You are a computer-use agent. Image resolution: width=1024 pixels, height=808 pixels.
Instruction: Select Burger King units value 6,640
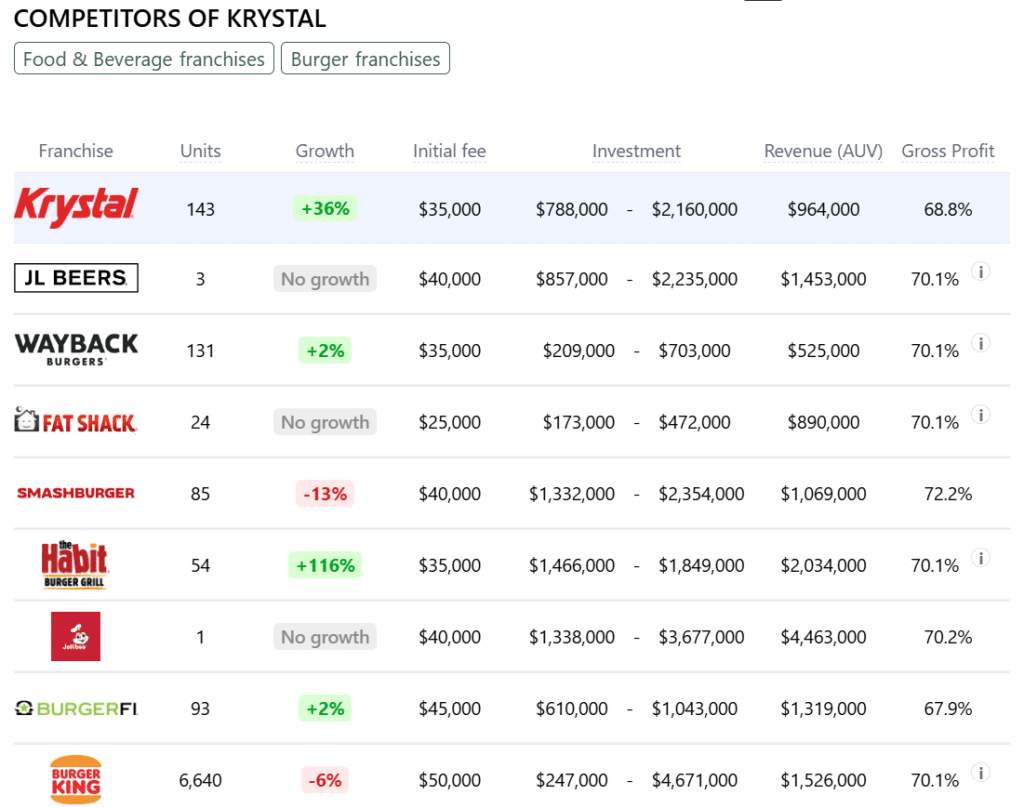(x=200, y=780)
